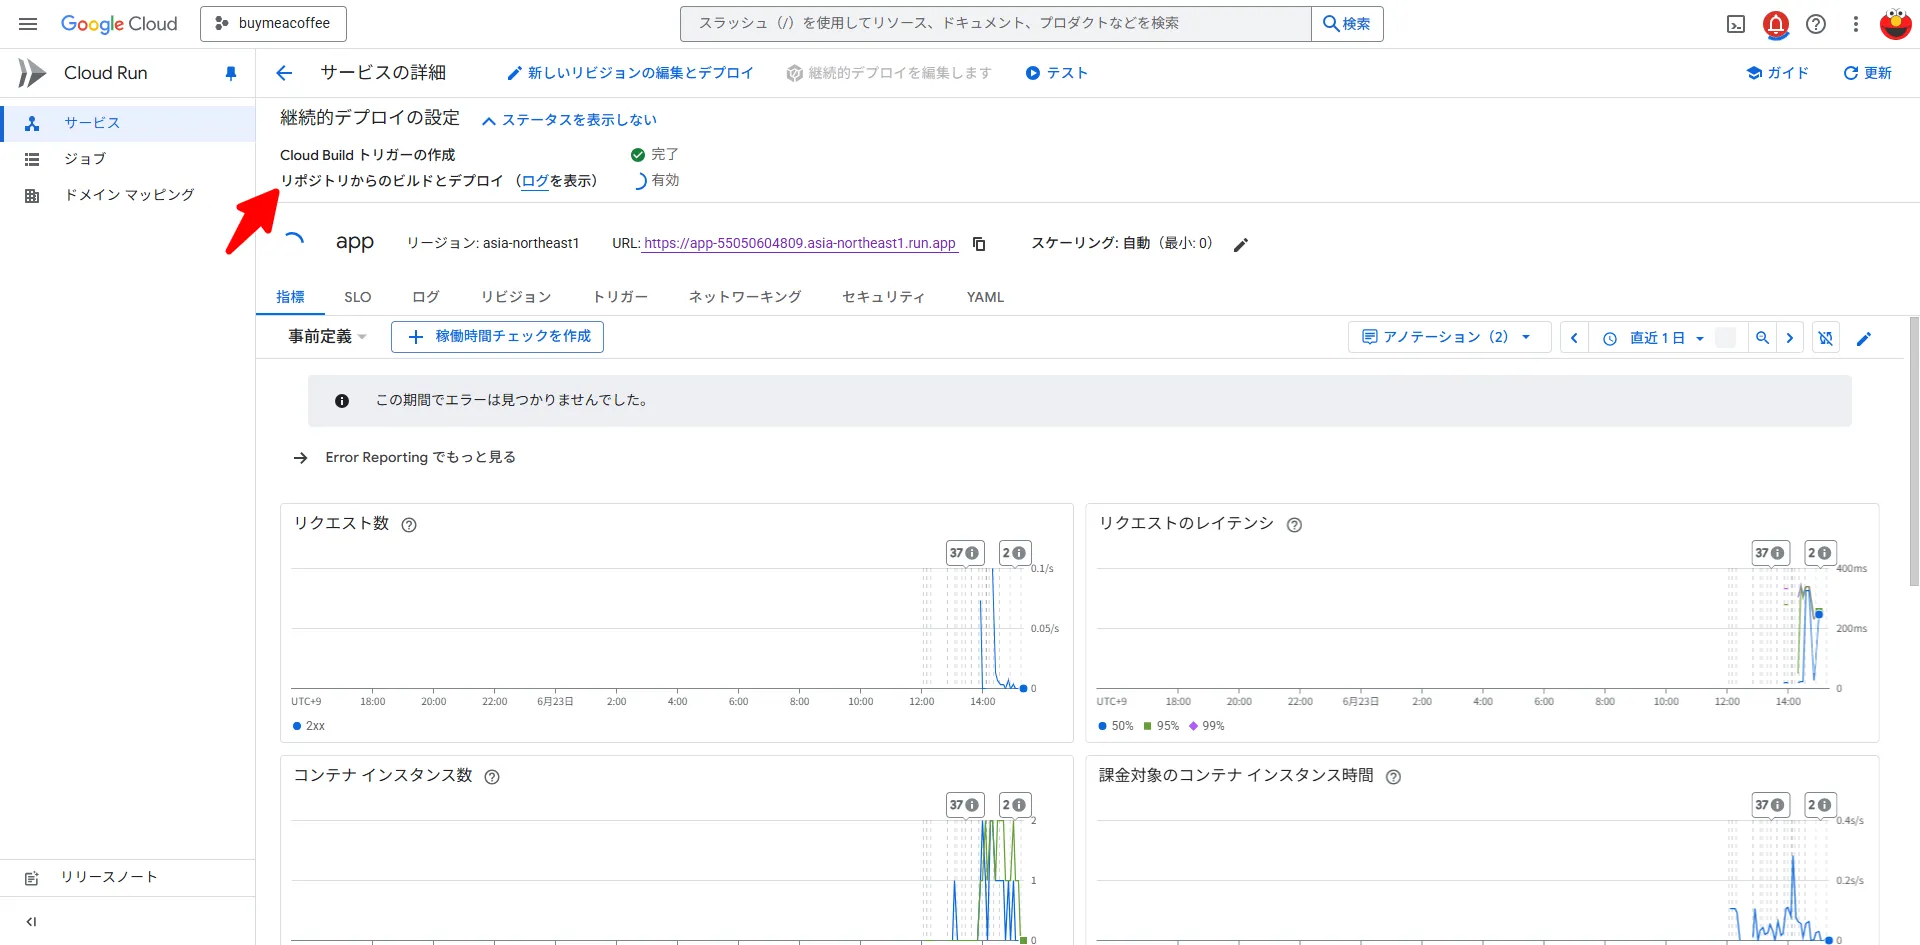Viewport: 1920px width, 945px height.
Task: Open the 事前定義 dashboard dropdown
Action: click(x=328, y=337)
